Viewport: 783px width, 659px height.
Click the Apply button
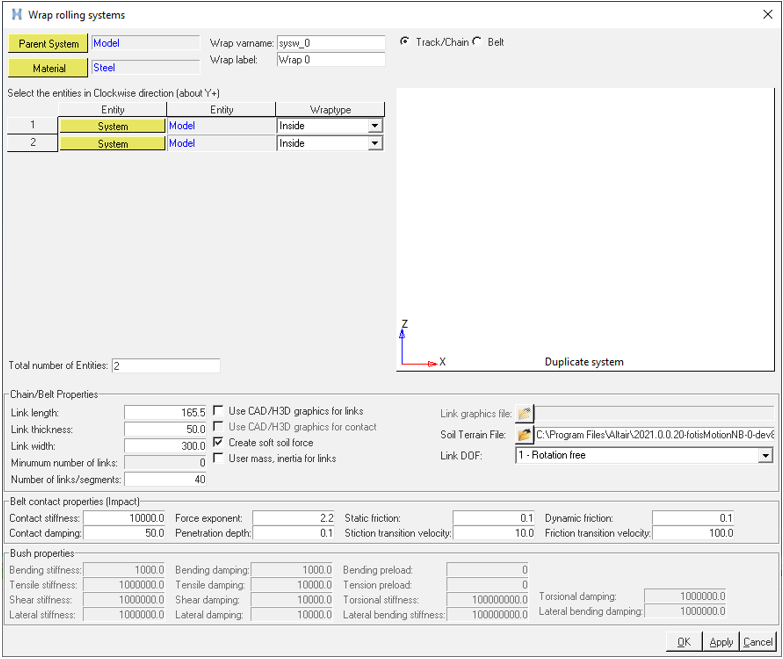click(721, 642)
